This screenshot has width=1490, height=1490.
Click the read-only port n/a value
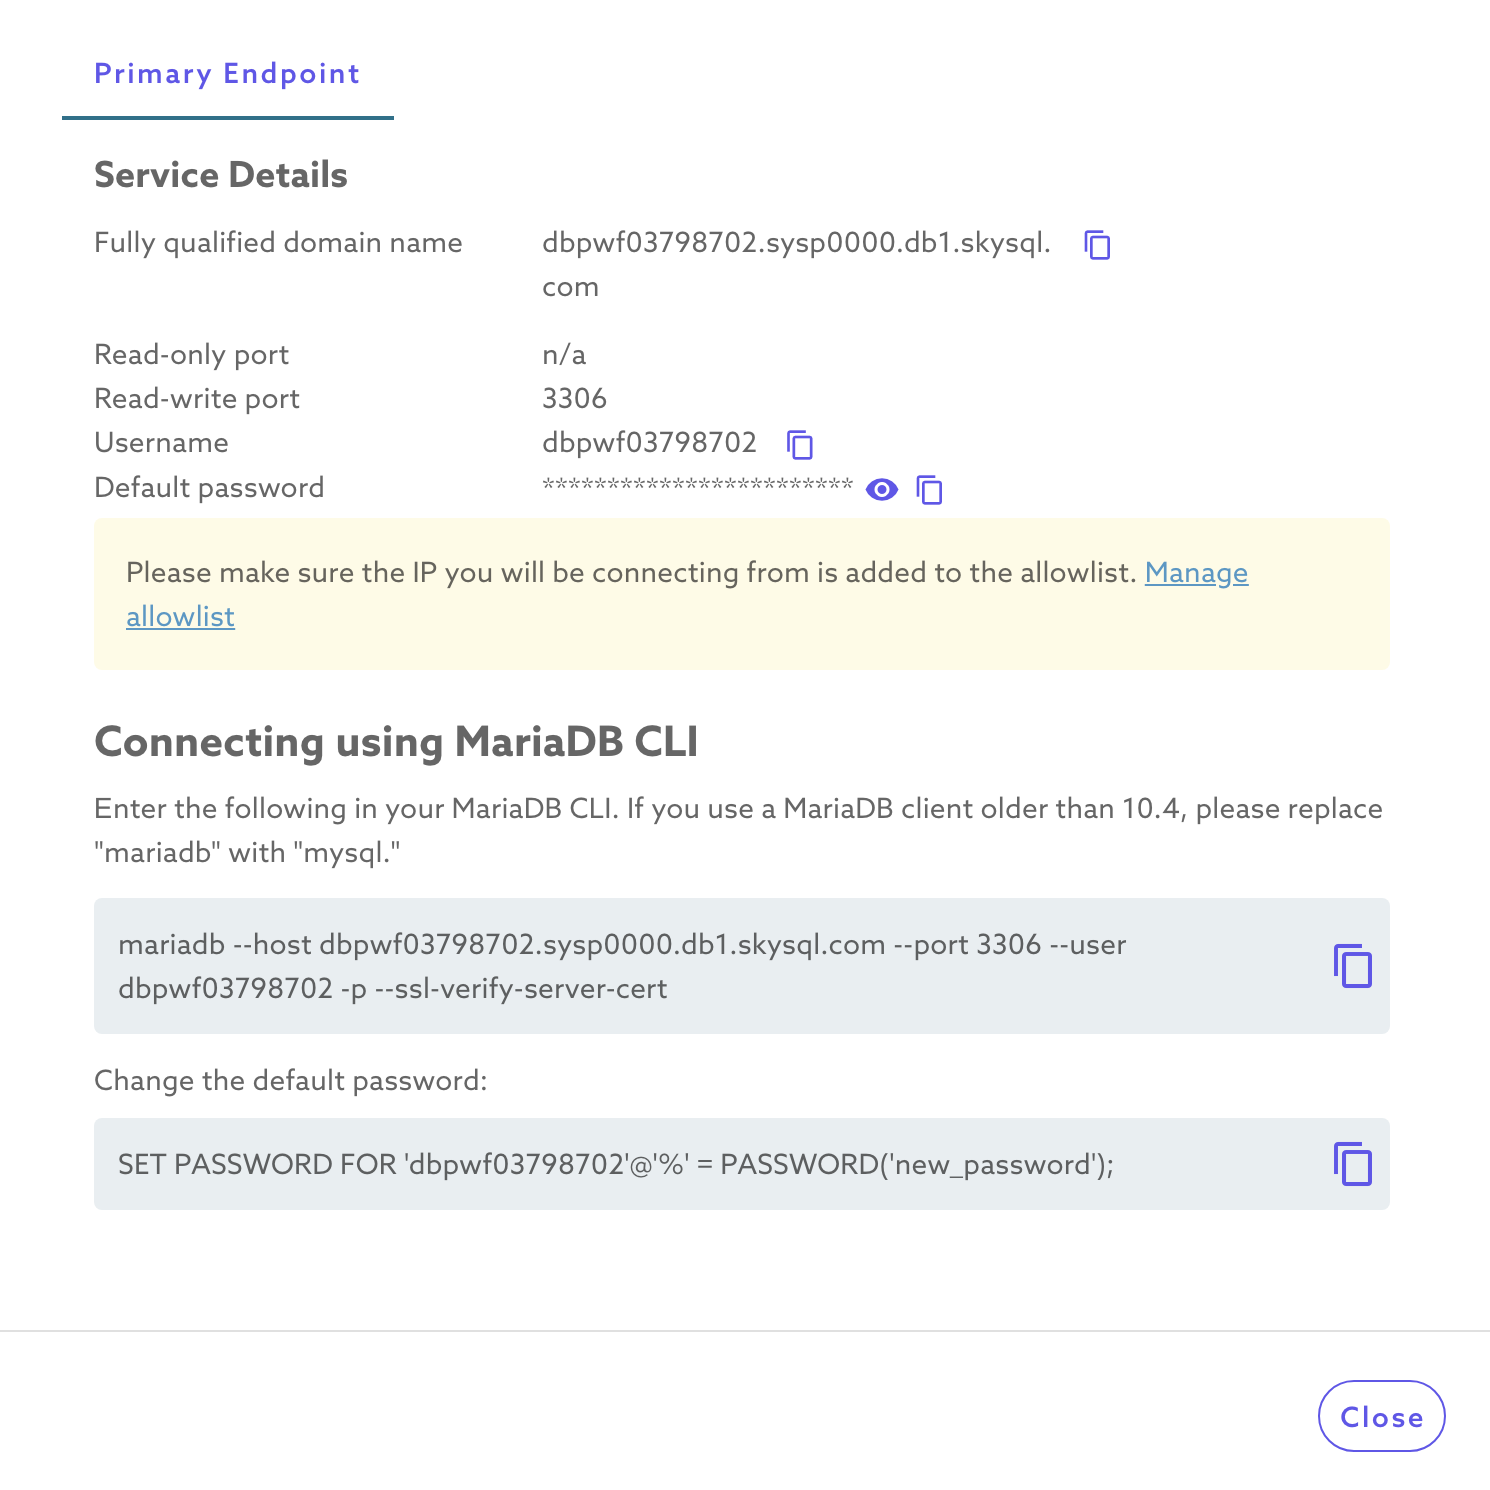click(564, 355)
